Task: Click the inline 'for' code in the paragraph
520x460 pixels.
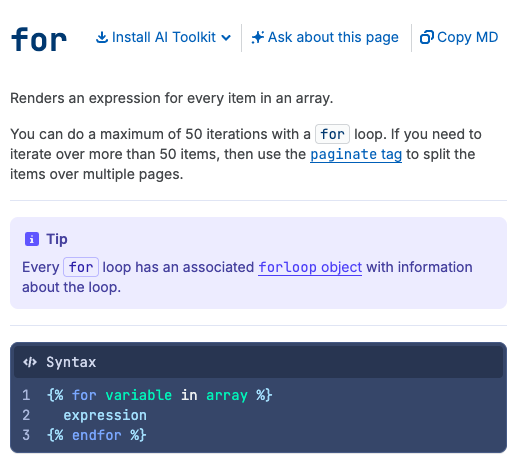Action: tap(332, 134)
